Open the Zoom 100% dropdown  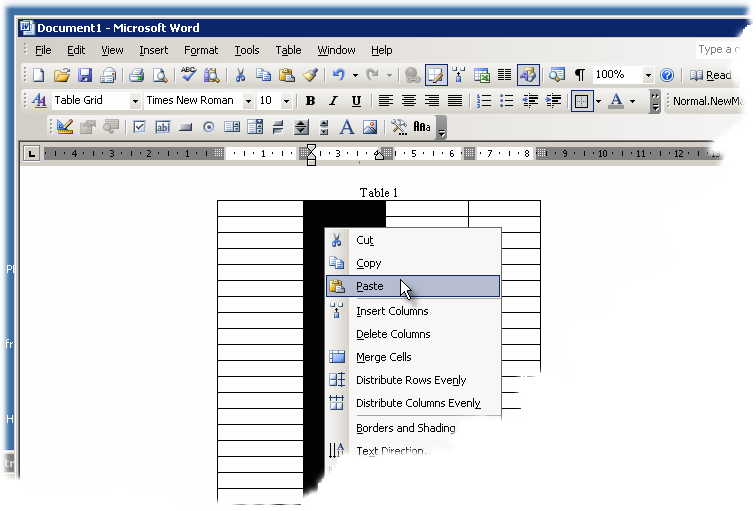coord(648,75)
